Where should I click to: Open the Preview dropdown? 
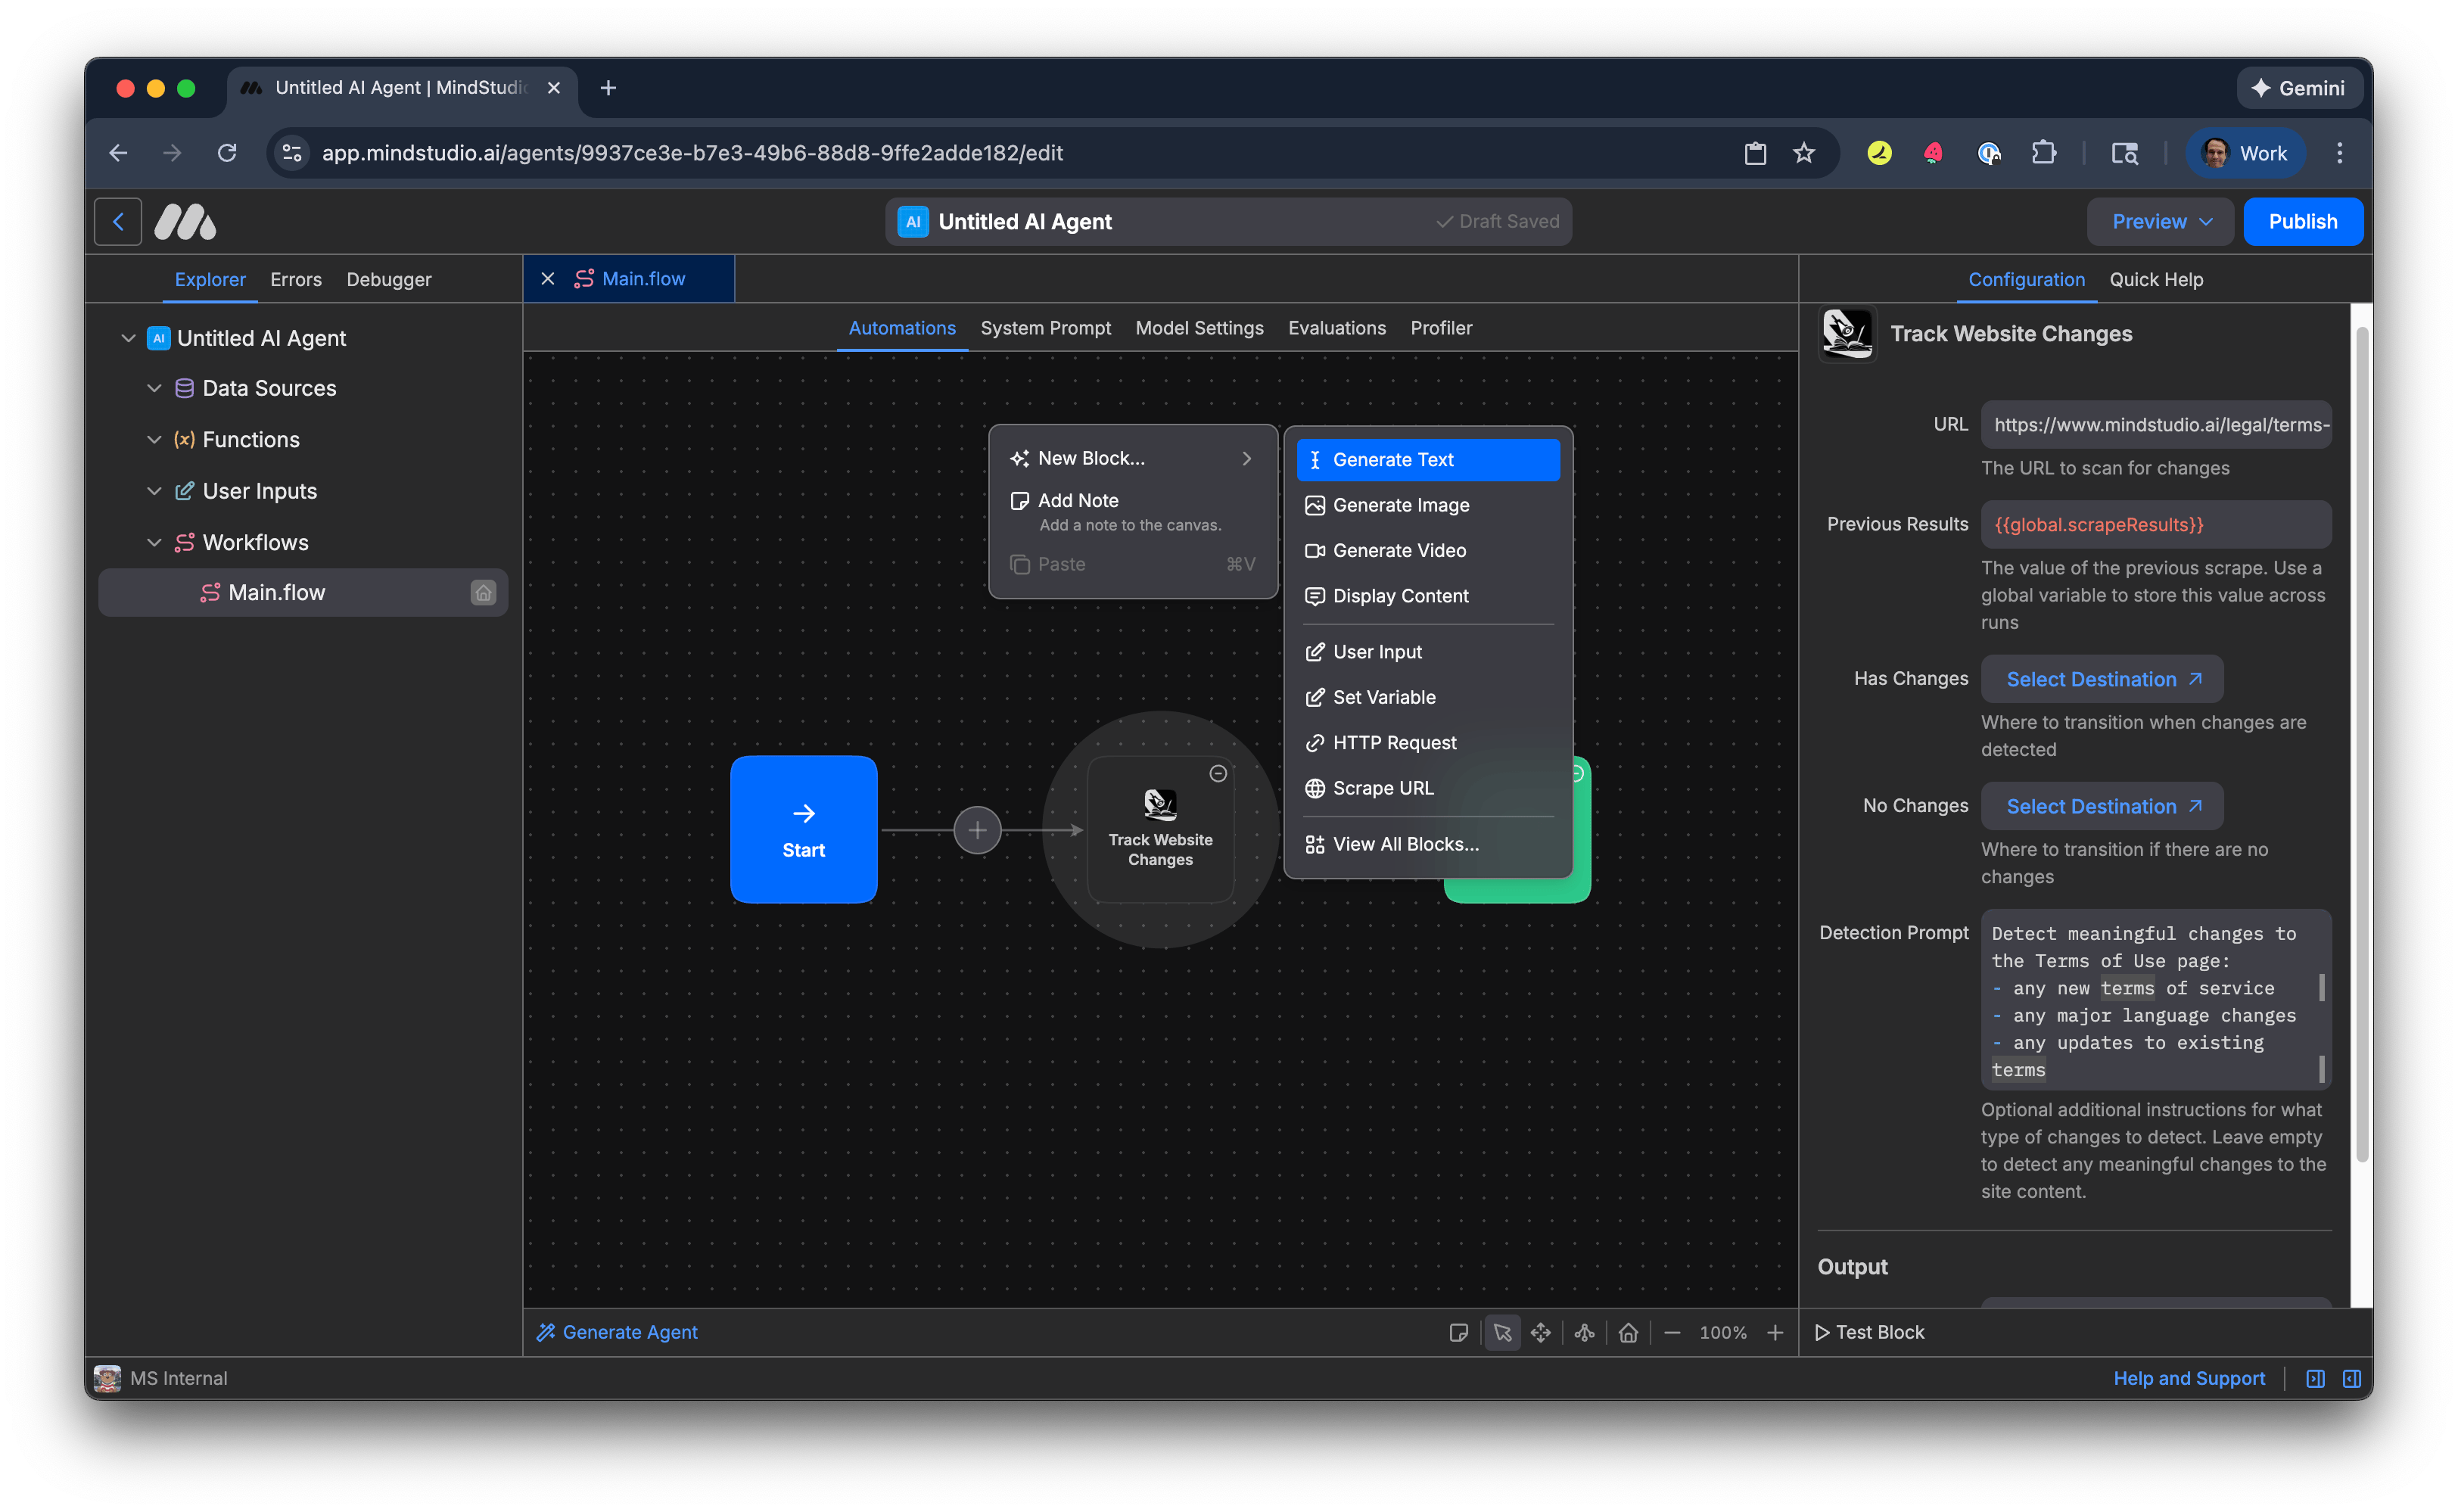(2159, 221)
